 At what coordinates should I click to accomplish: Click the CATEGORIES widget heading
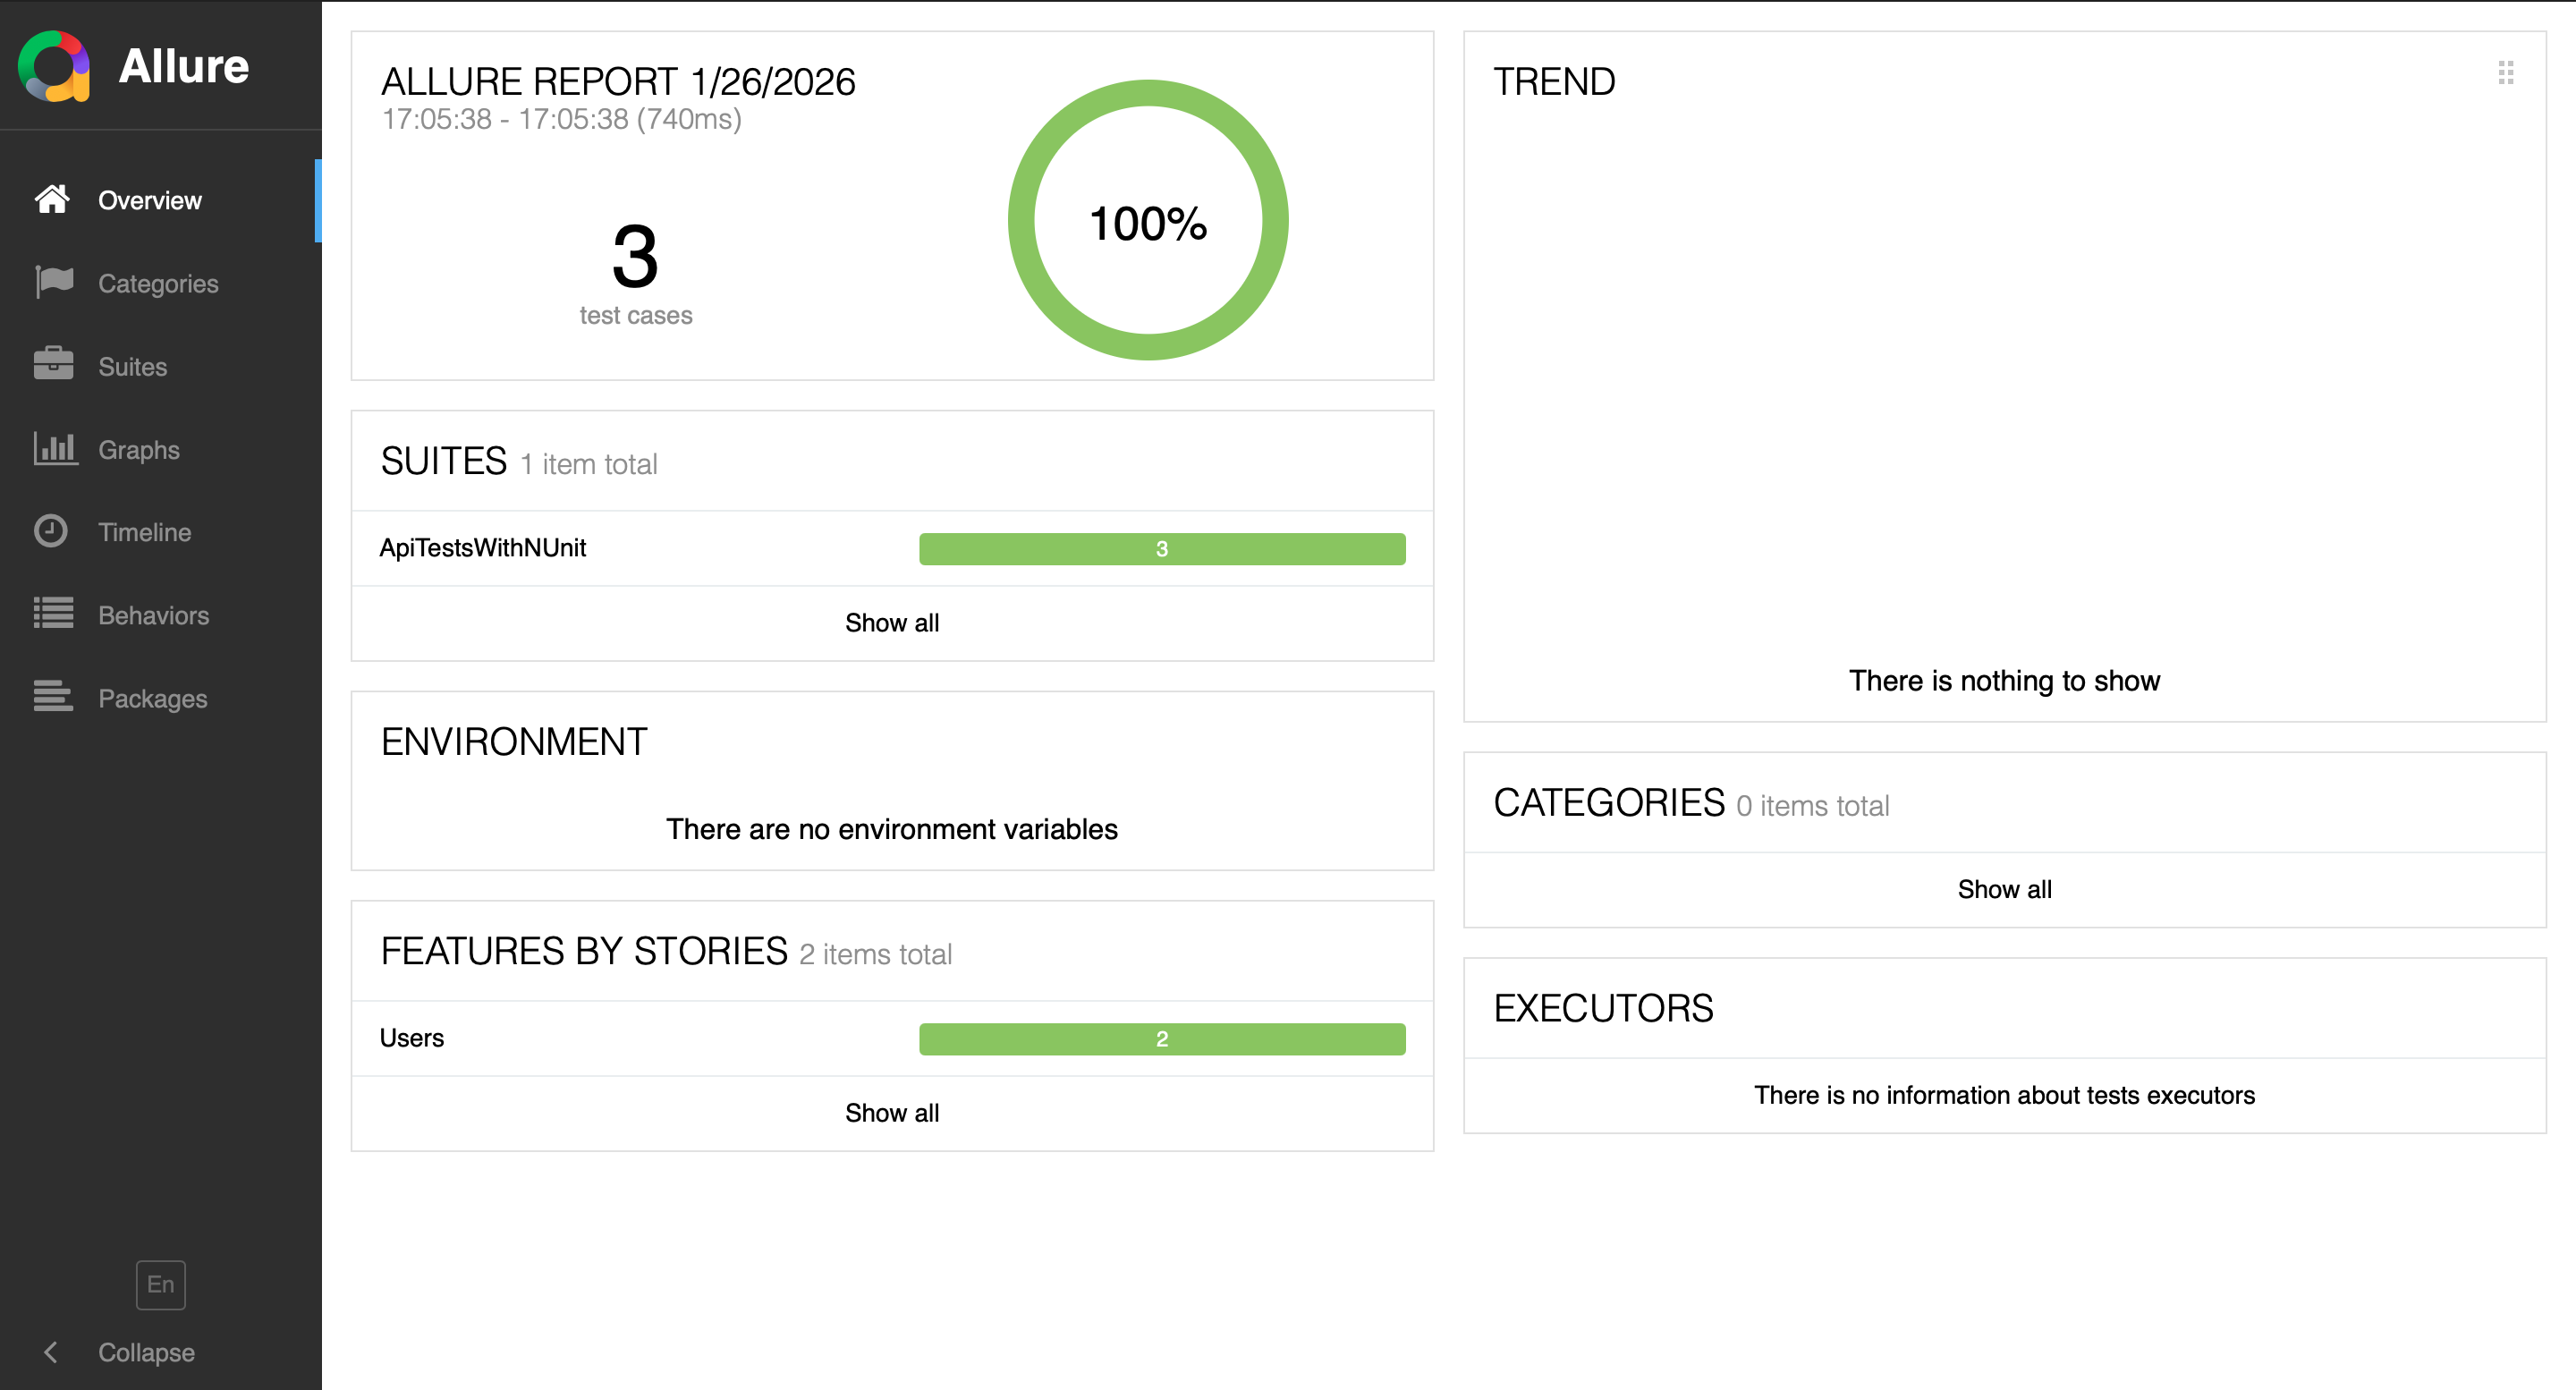coord(1609,802)
